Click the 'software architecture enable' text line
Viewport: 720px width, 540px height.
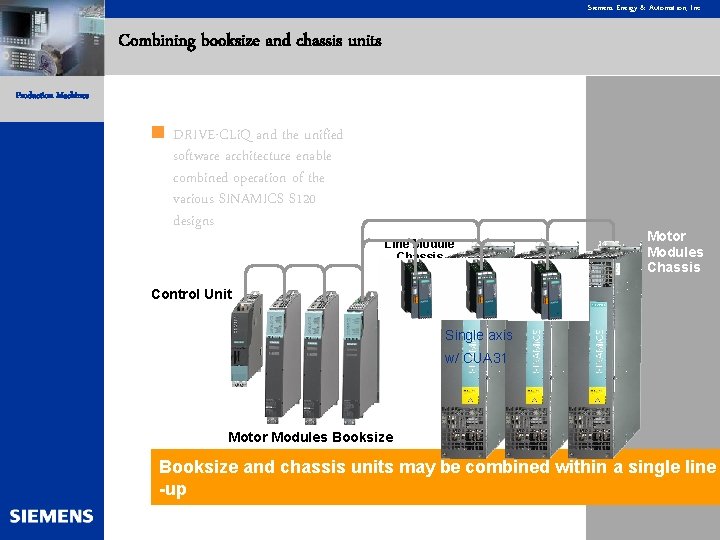[252, 156]
